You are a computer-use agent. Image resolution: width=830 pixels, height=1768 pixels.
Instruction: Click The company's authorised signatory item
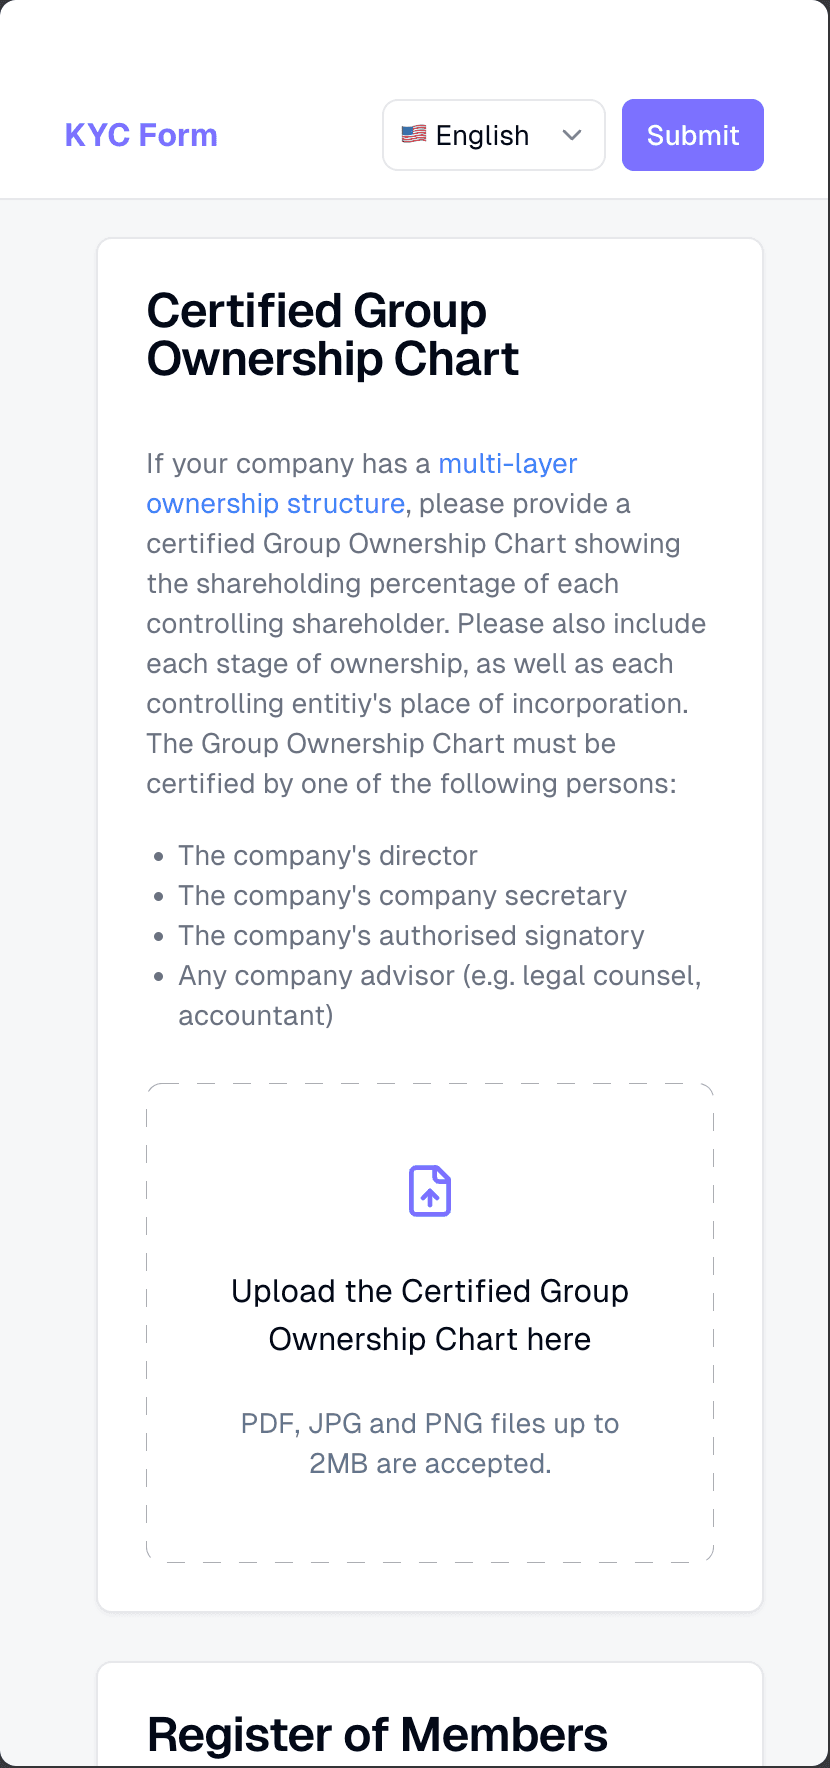(412, 936)
